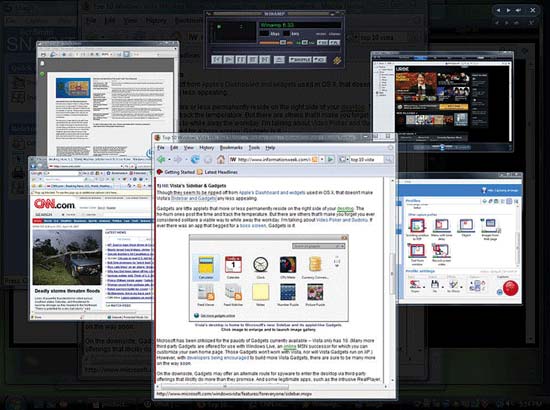The image size is (550, 410).
Task: Click Winamp's Pause button
Action: pyautogui.click(x=241, y=60)
